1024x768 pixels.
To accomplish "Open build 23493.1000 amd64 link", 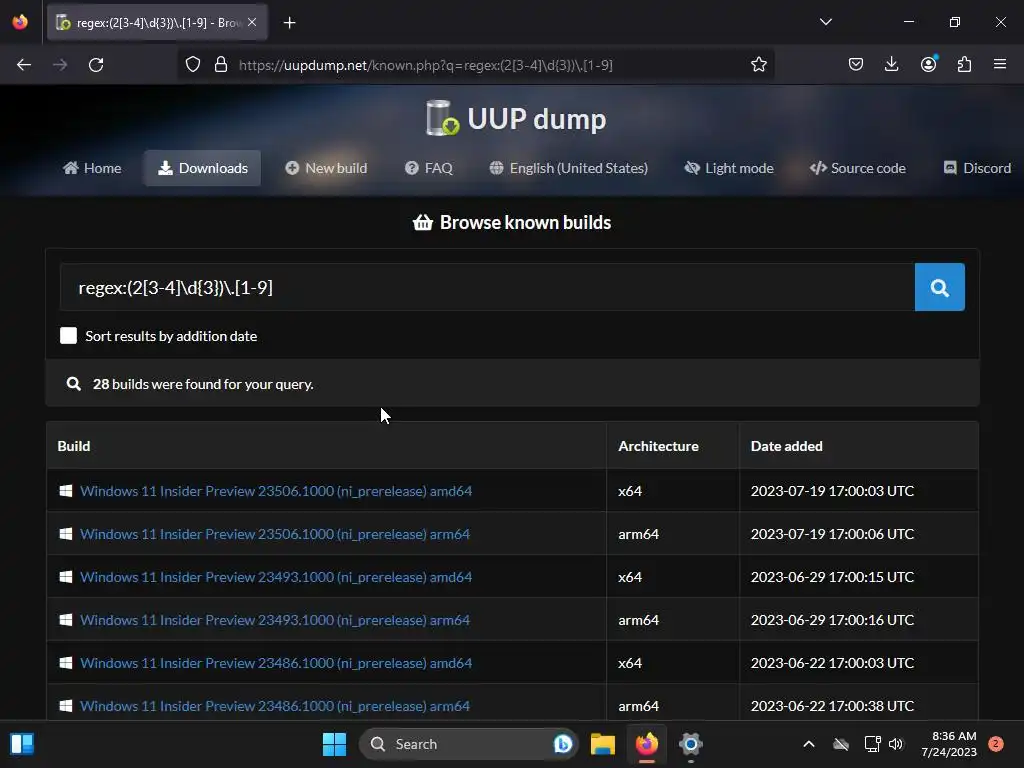I will [276, 577].
